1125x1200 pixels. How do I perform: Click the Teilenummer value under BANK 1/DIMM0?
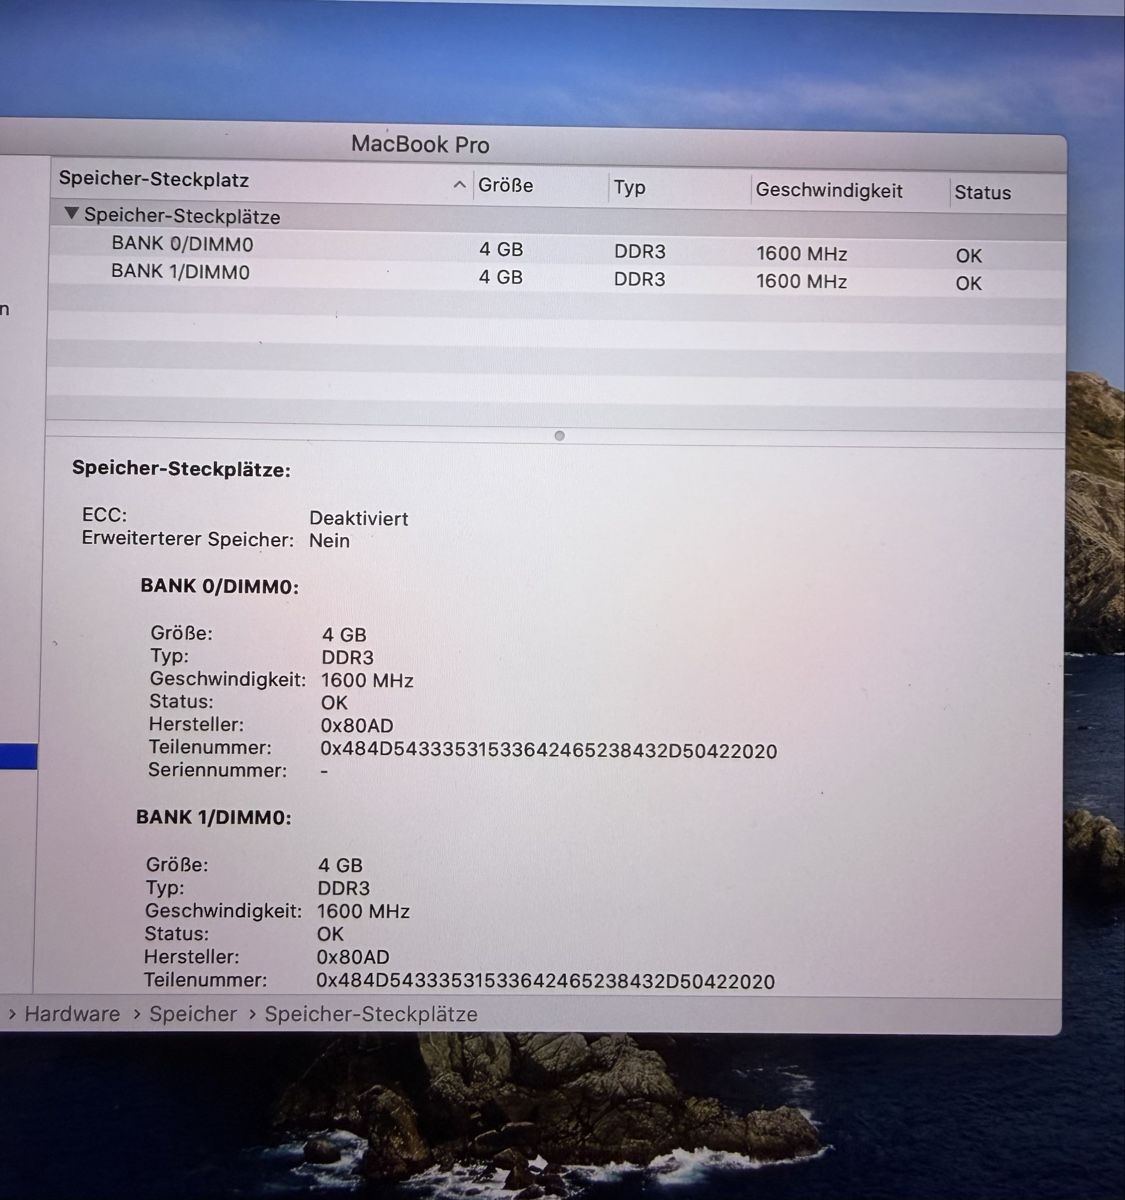pyautogui.click(x=546, y=982)
